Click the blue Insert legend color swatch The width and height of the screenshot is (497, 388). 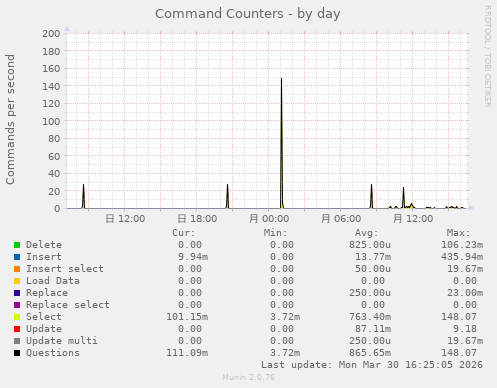(x=17, y=257)
